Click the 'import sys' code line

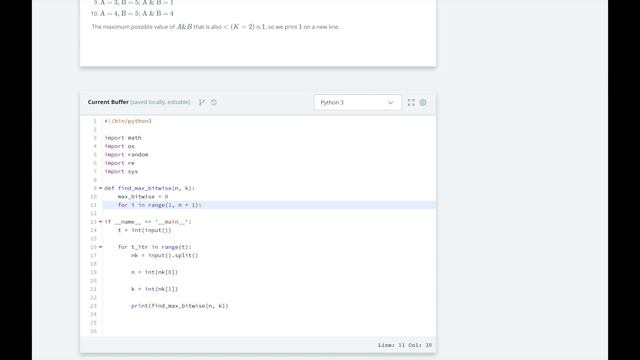[121, 171]
